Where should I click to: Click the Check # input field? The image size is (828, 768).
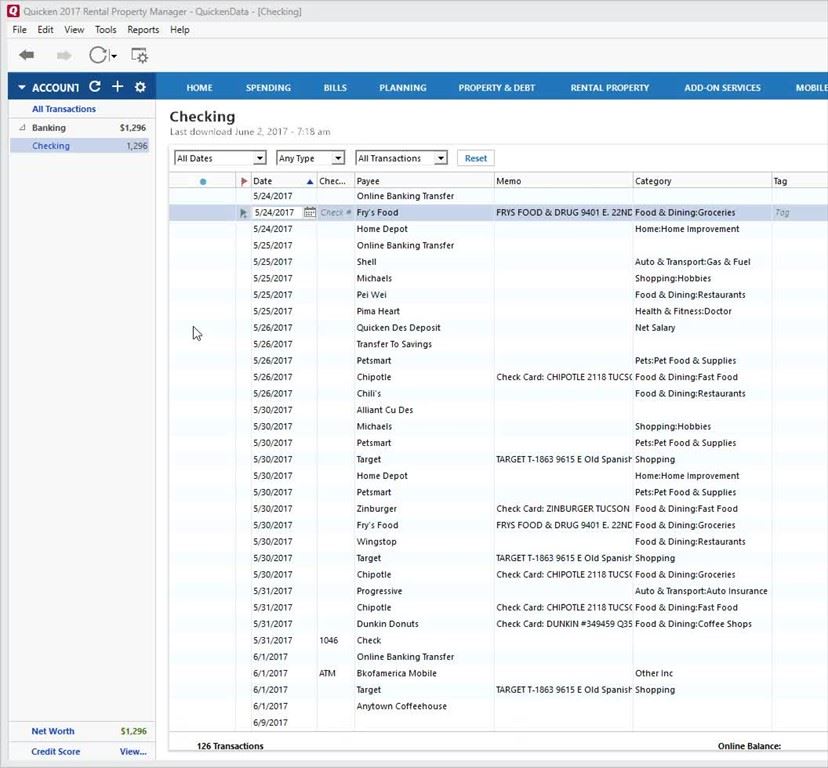[x=335, y=213]
